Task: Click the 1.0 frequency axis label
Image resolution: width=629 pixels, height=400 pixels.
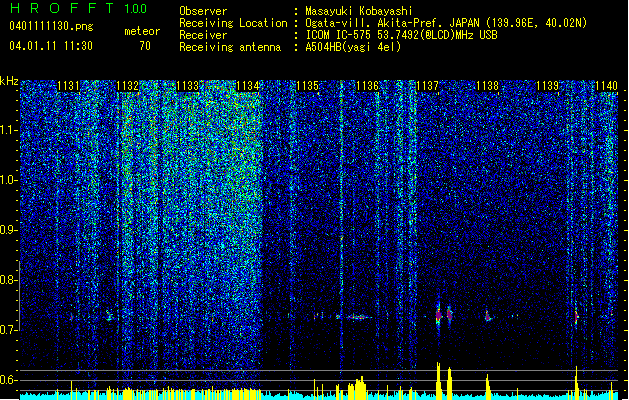Action: tap(8, 180)
